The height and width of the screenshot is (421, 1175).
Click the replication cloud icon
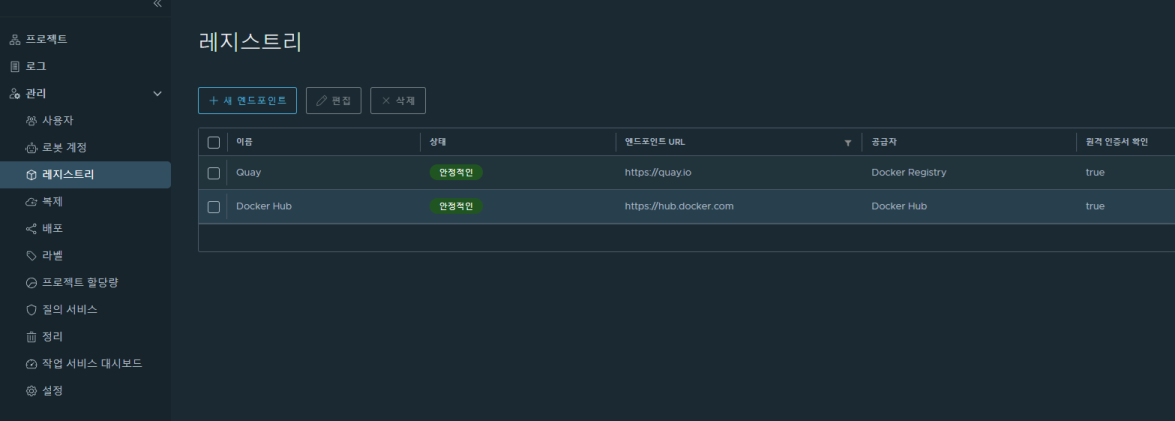point(31,202)
